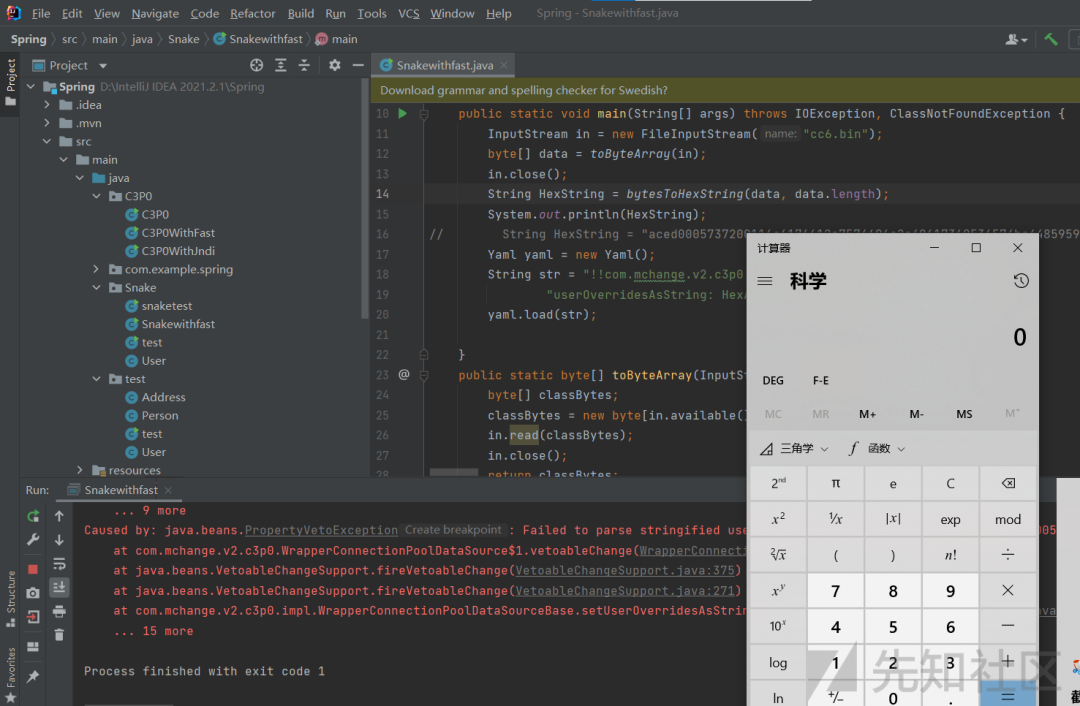Open 三角学 dropdown in Calculator

pyautogui.click(x=794, y=448)
